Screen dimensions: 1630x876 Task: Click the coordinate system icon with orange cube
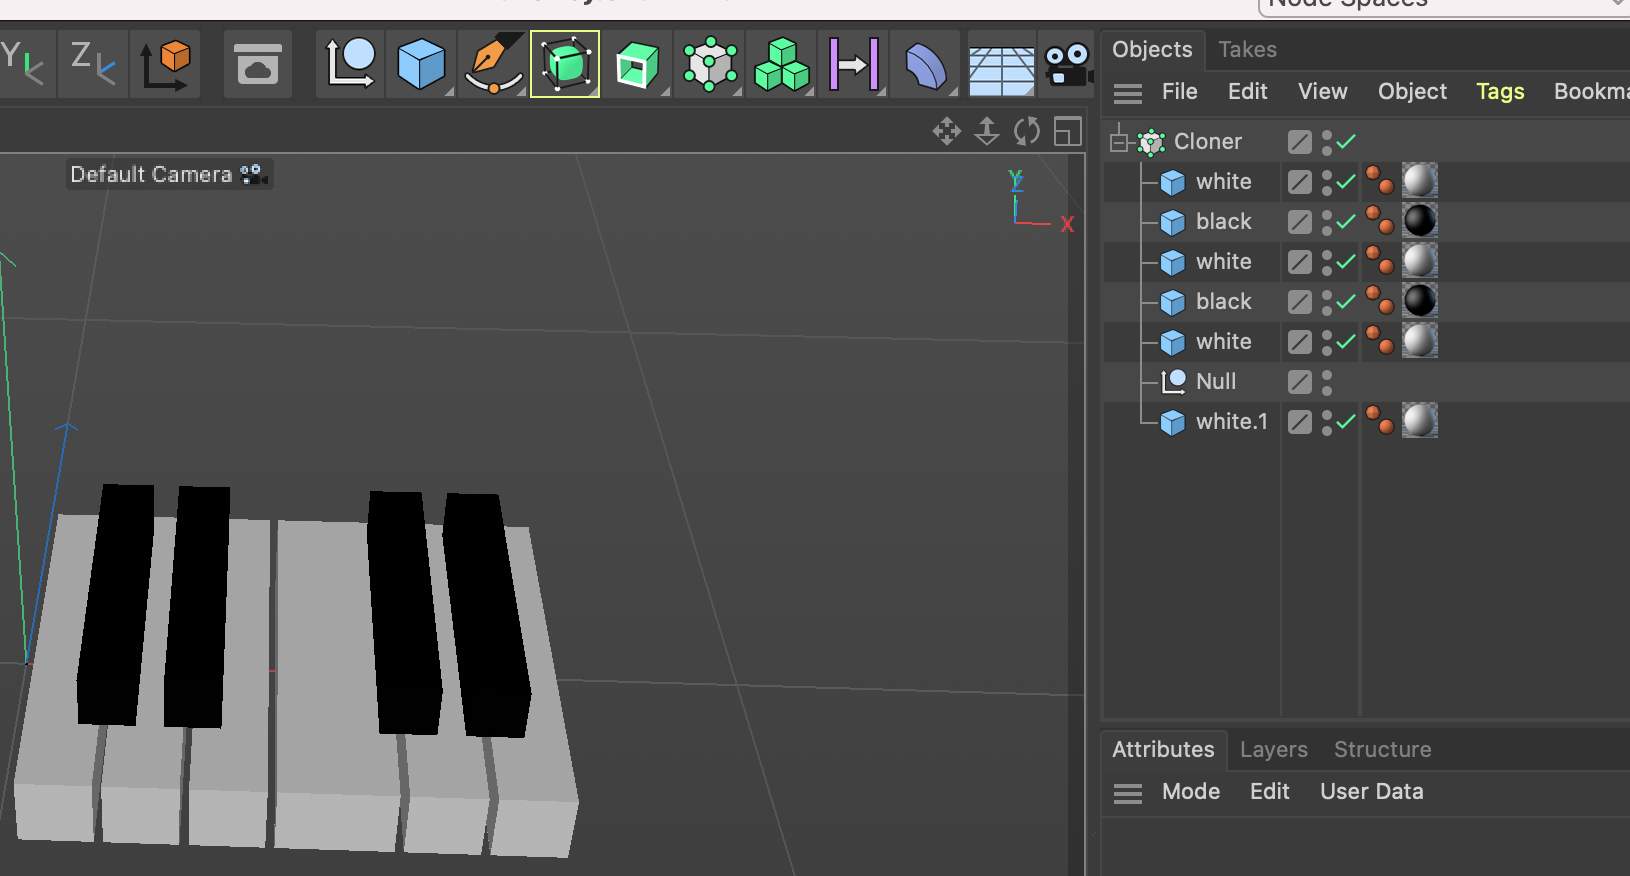(x=165, y=63)
